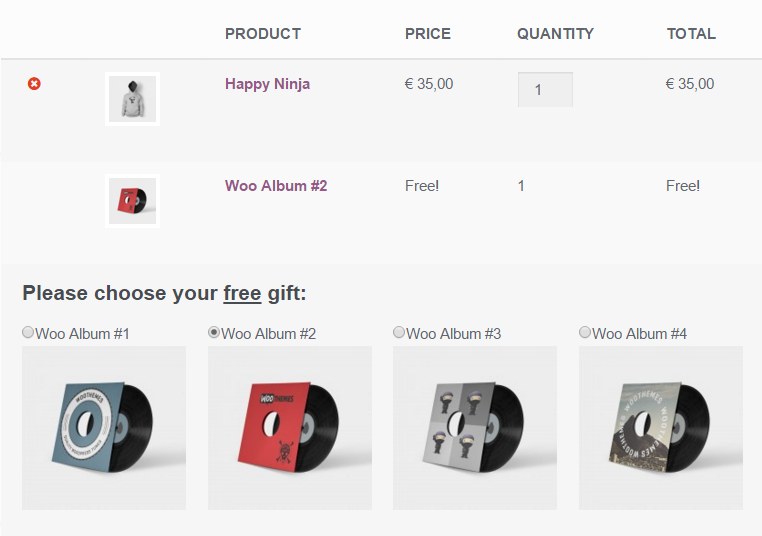Click the Woo Album #1 gift label
Image resolution: width=762 pixels, height=536 pixels.
(x=83, y=334)
